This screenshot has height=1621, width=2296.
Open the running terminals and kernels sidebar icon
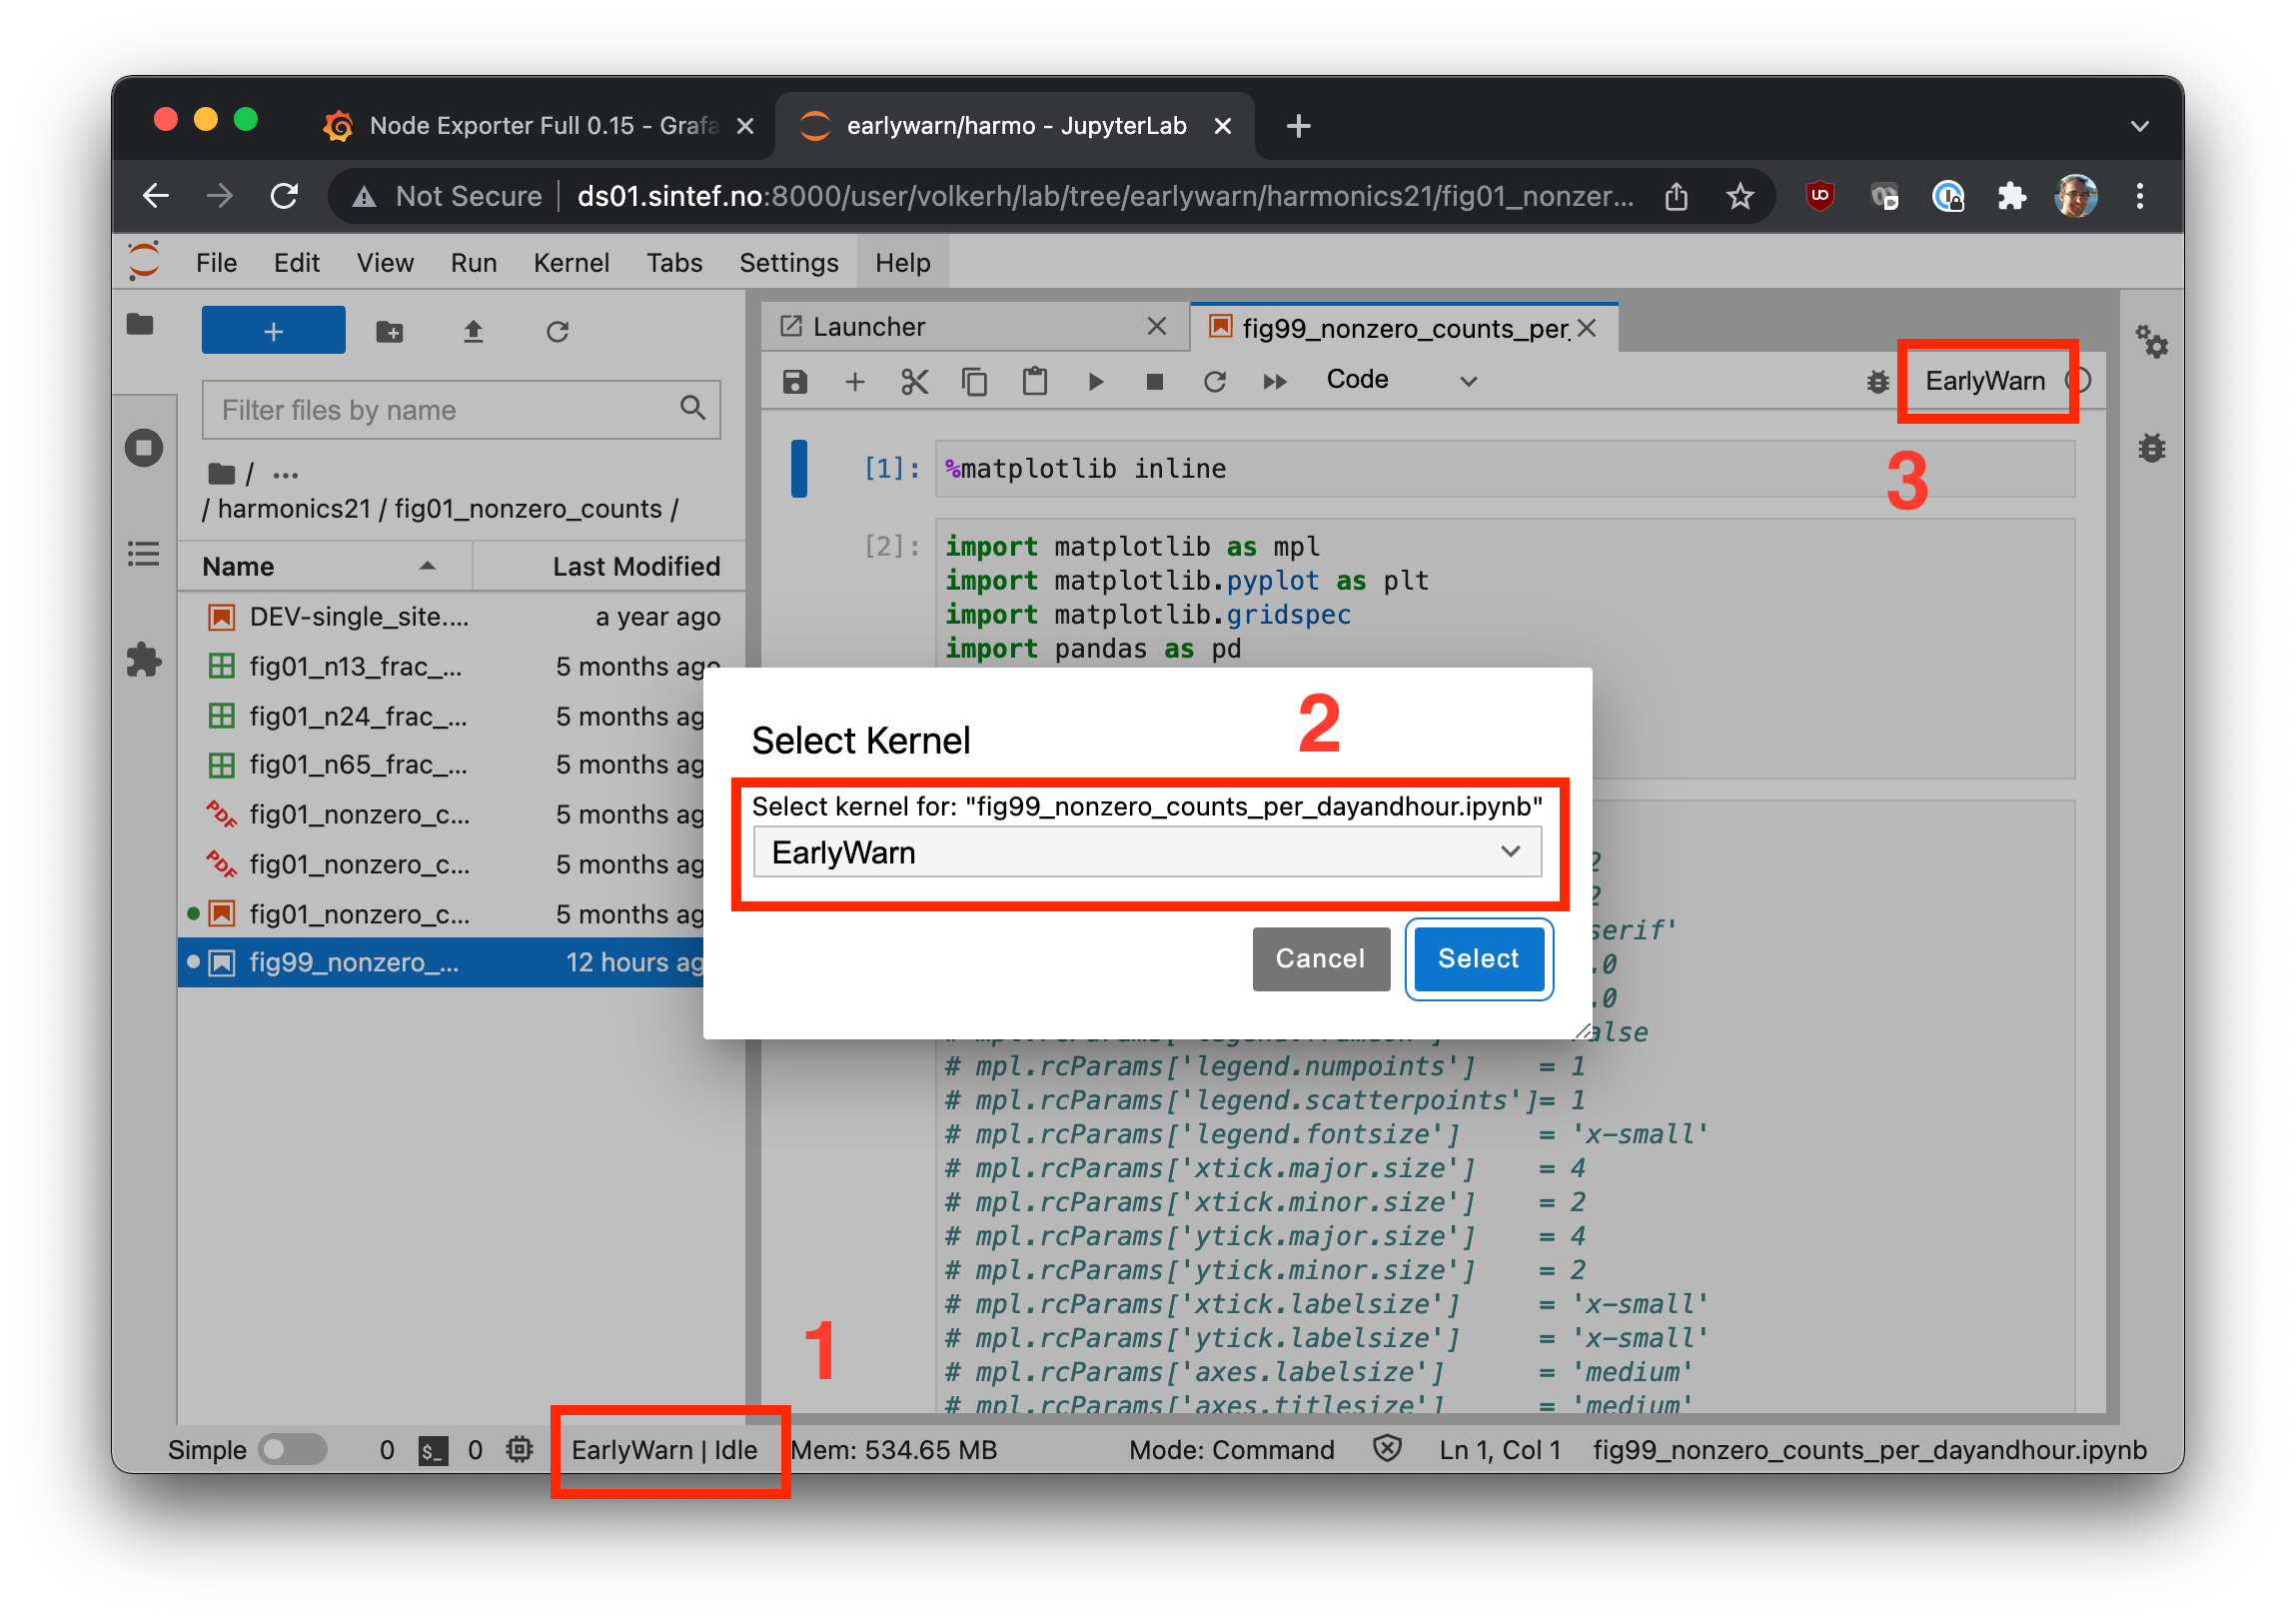pyautogui.click(x=144, y=447)
